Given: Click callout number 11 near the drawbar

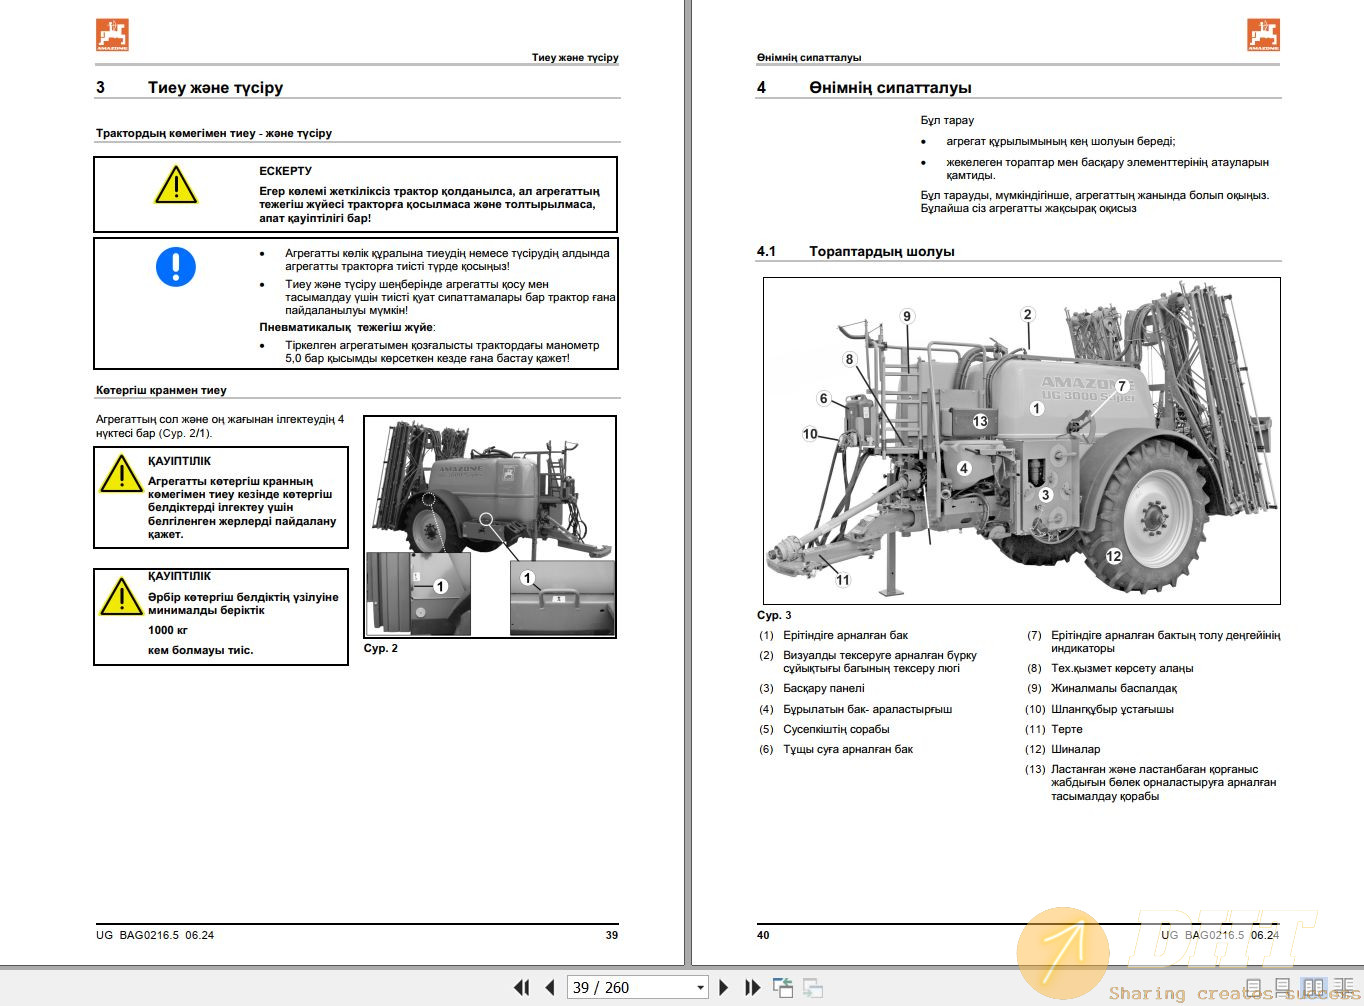Looking at the screenshot, I should (x=843, y=580).
